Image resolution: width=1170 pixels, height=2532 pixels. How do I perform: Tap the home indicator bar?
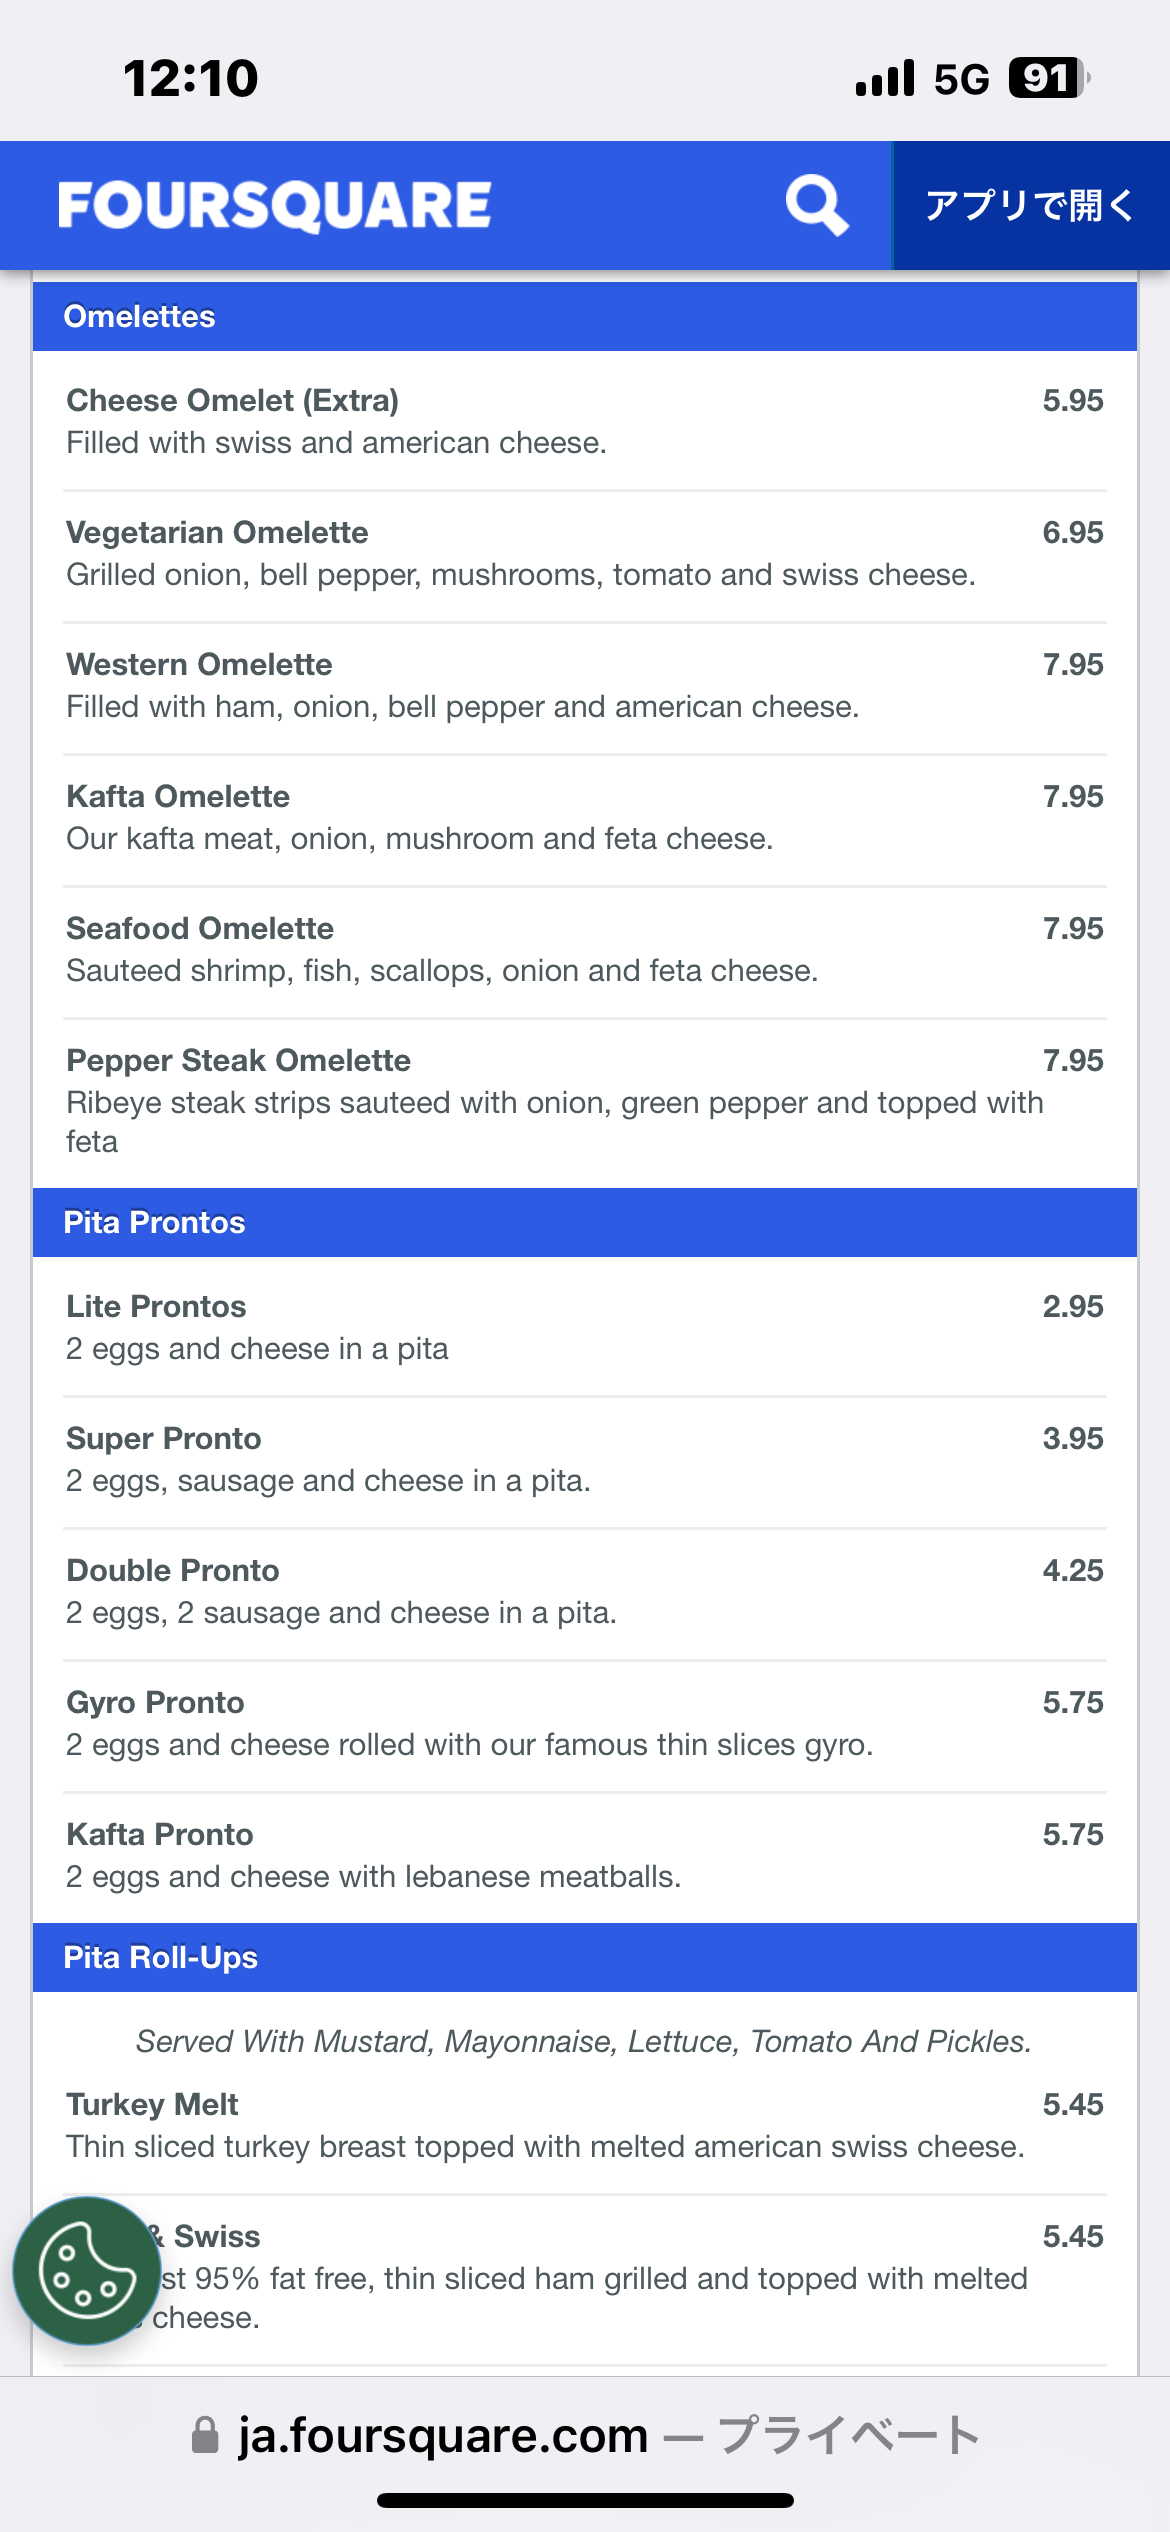[585, 2501]
